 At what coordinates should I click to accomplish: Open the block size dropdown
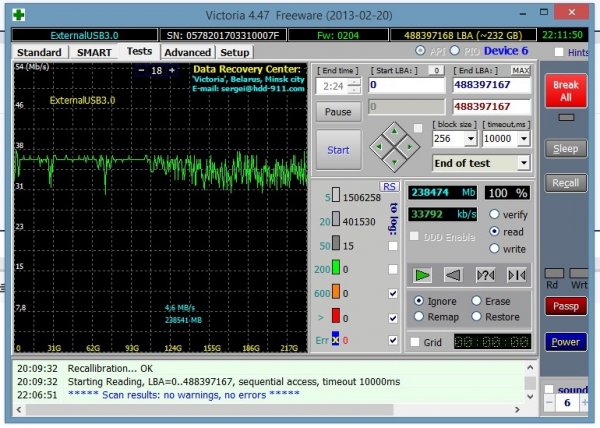471,140
